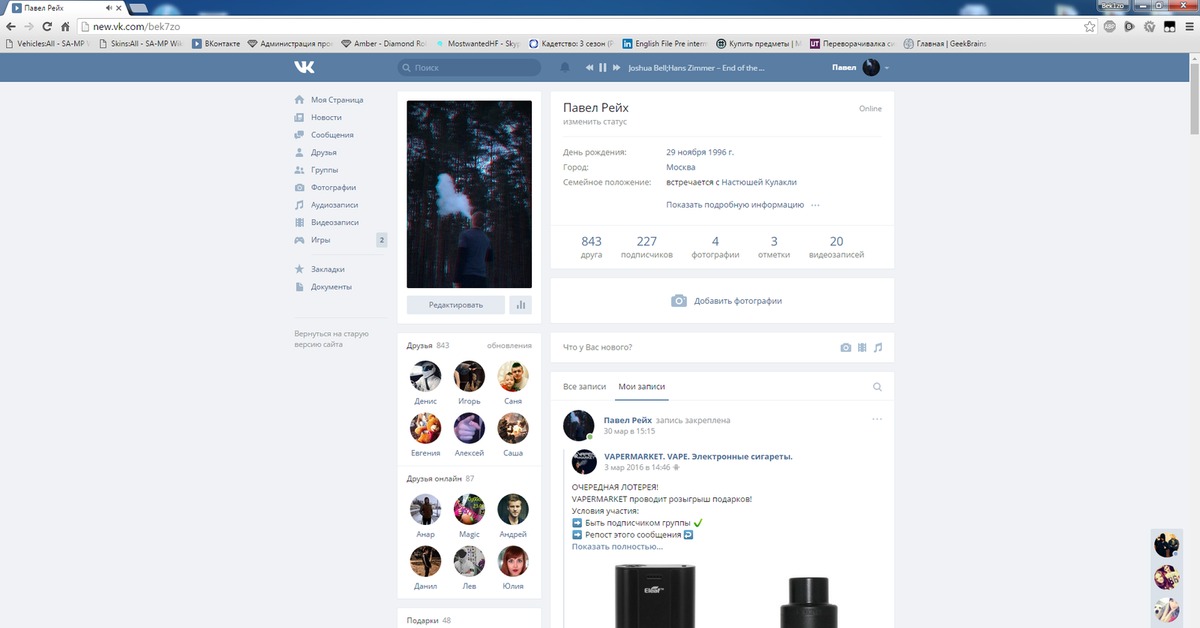
Task: Open the Подарки 48 block header
Action: tap(429, 620)
